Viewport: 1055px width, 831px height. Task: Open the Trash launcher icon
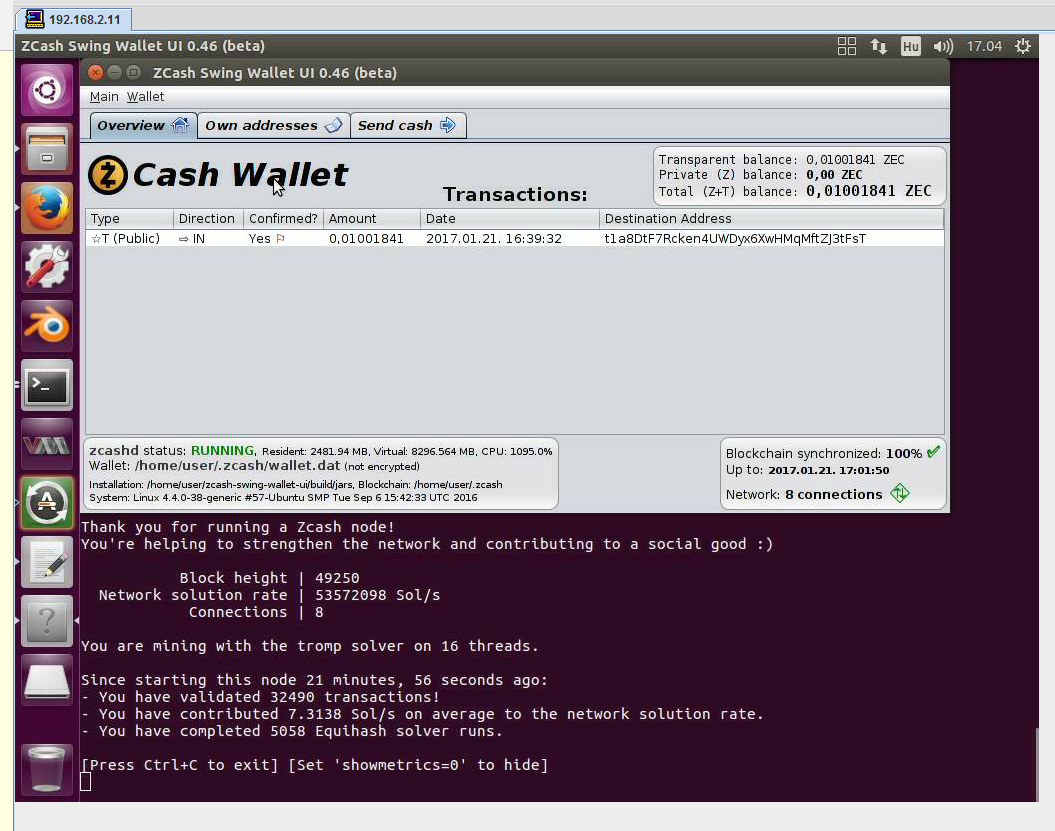(x=46, y=769)
